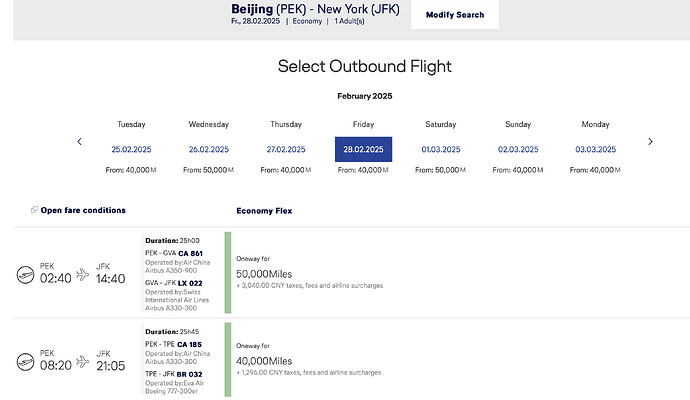The image size is (690, 400).
Task: Choose the 40,000 Miles Economy Flex fare
Action: [266, 360]
